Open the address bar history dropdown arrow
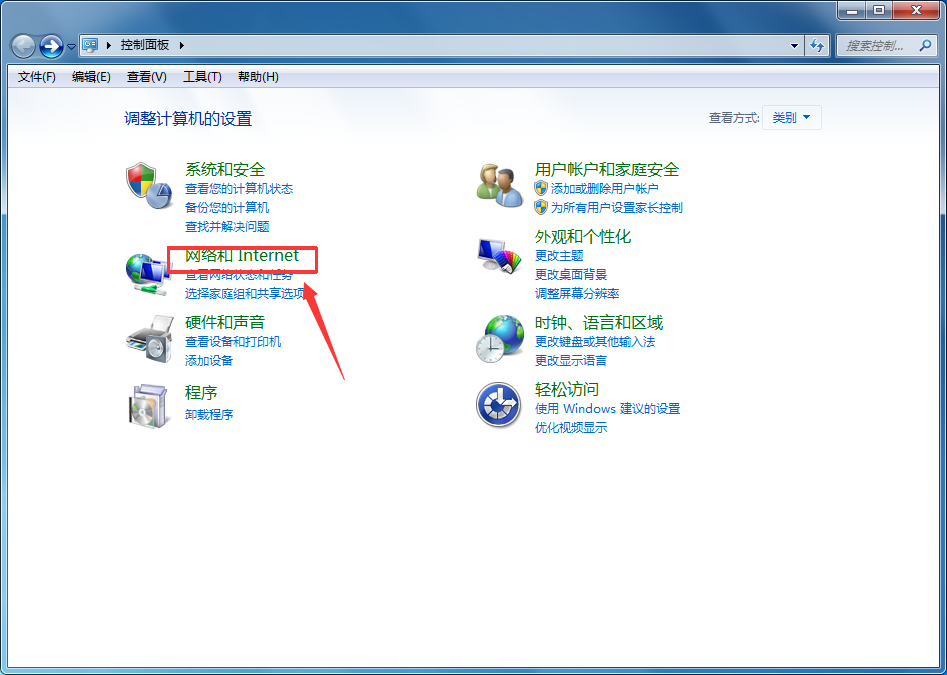Image resolution: width=947 pixels, height=675 pixels. pyautogui.click(x=793, y=45)
